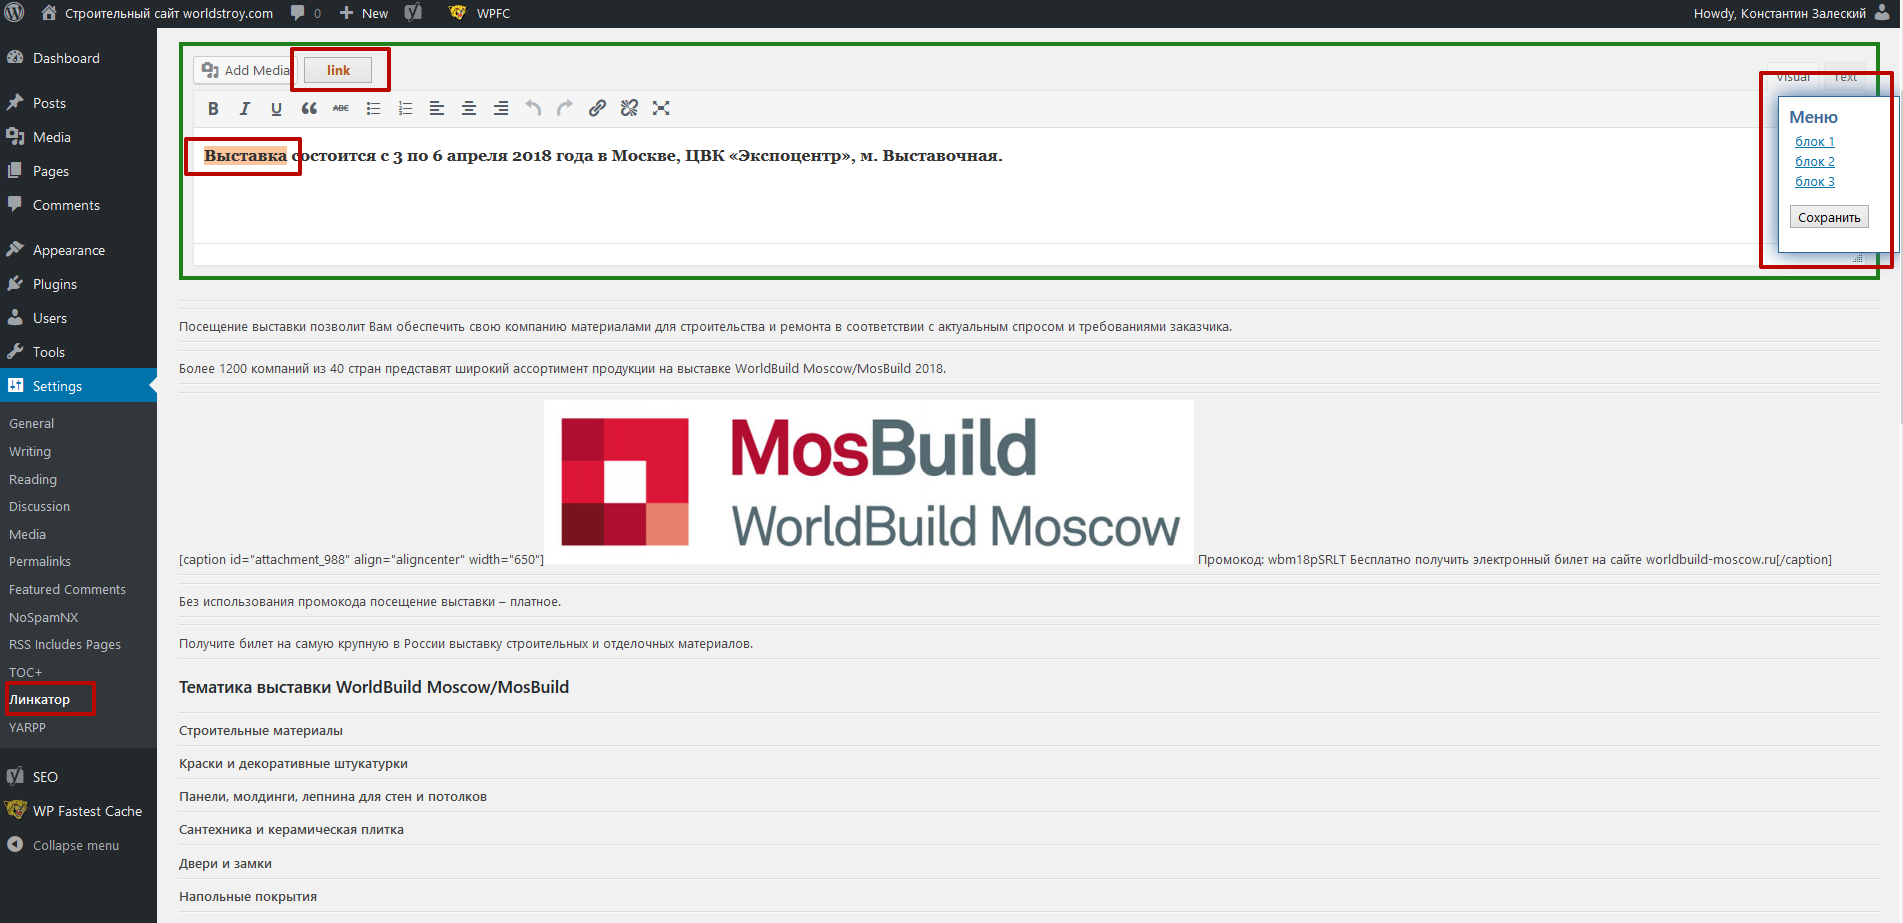Open WP Fastest Cache in sidebar
This screenshot has height=923, width=1903.
point(78,811)
